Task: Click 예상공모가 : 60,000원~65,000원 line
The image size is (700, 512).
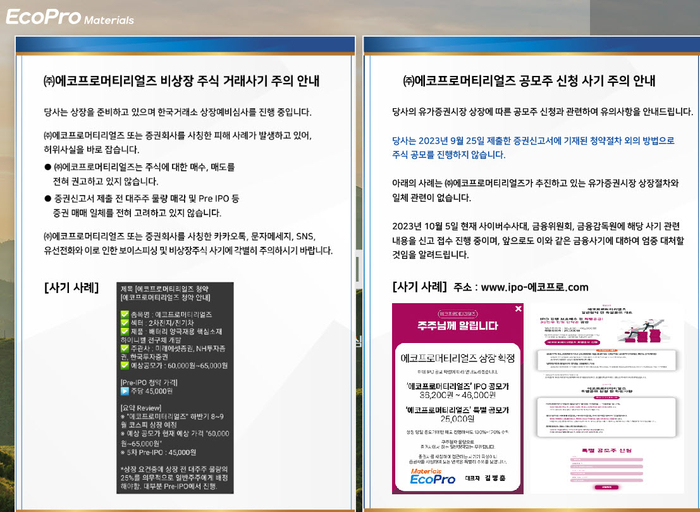Action: (x=174, y=366)
